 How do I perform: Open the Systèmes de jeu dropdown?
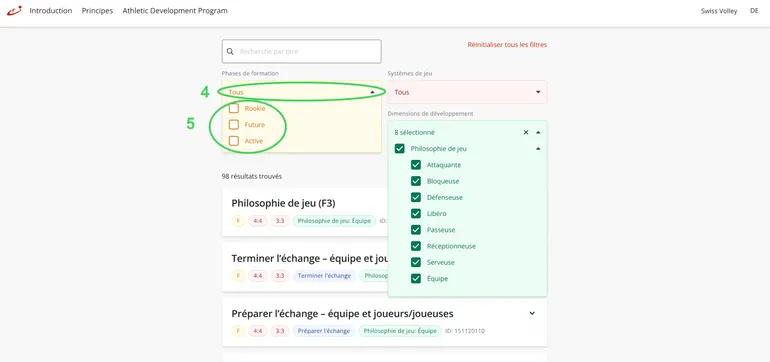tap(467, 92)
